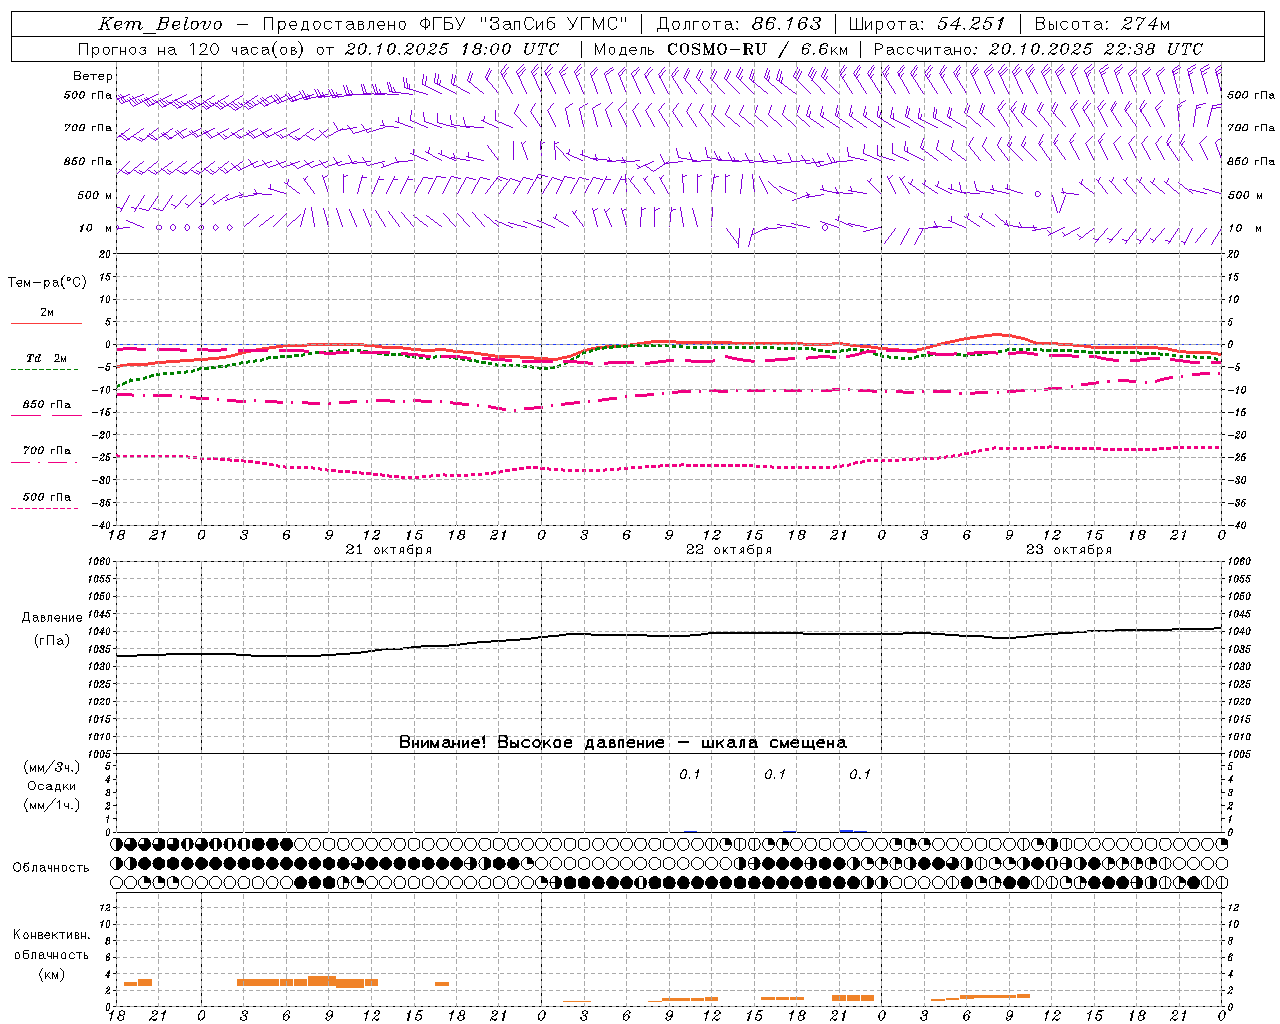The width and height of the screenshot is (1280, 1024).
Task: Click the solid red line sample under '2м' legend
Action: [46, 324]
